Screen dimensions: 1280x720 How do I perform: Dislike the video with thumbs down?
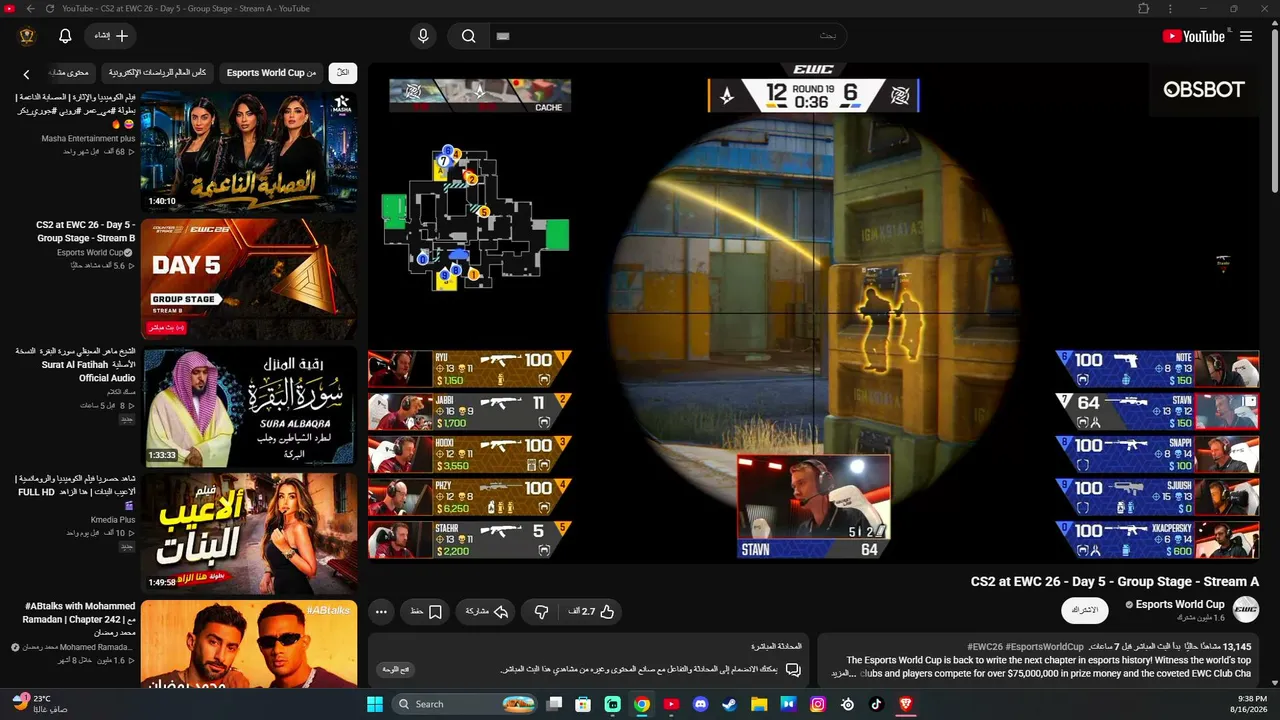(541, 611)
